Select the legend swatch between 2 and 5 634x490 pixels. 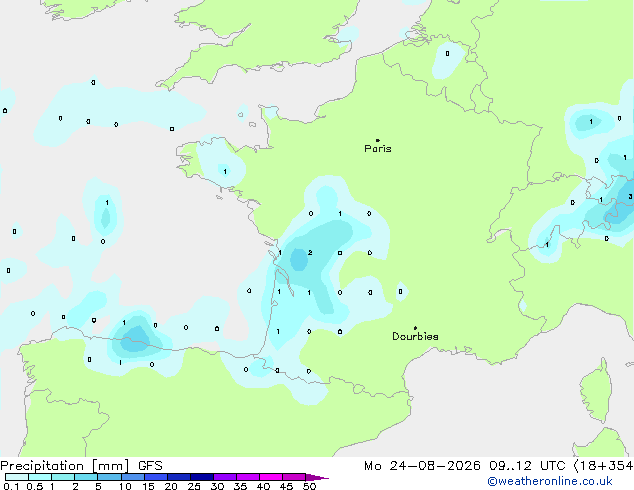click(x=86, y=477)
